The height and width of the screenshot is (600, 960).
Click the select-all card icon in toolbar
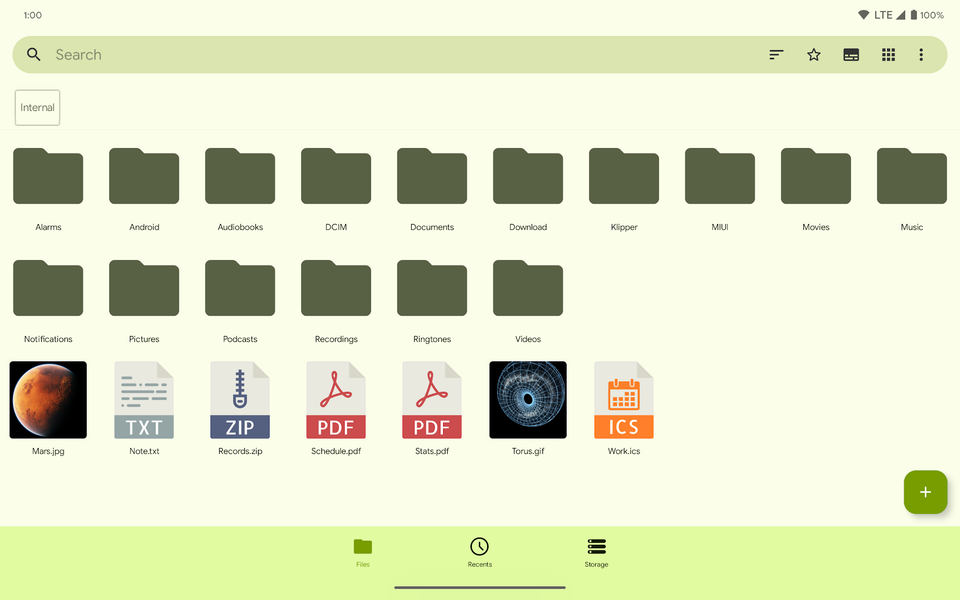click(x=851, y=55)
